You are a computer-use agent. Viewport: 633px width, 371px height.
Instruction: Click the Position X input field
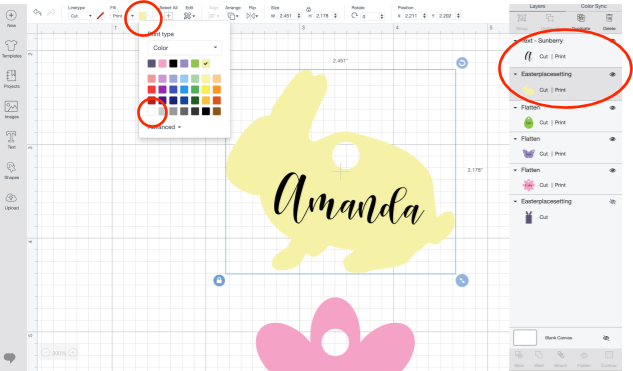(415, 16)
